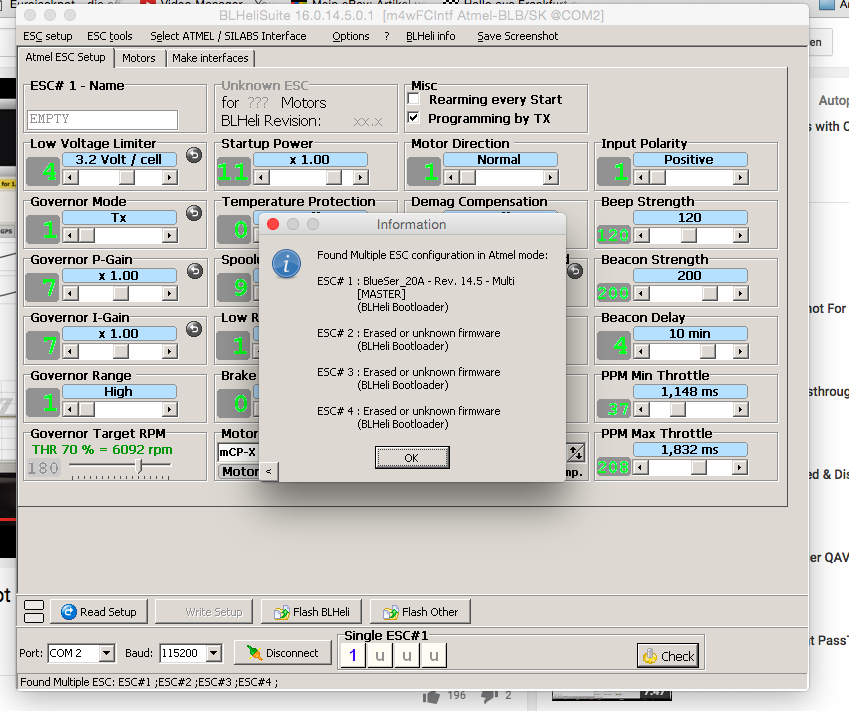Decrease Governor Mode with left arrow

[x=70, y=235]
